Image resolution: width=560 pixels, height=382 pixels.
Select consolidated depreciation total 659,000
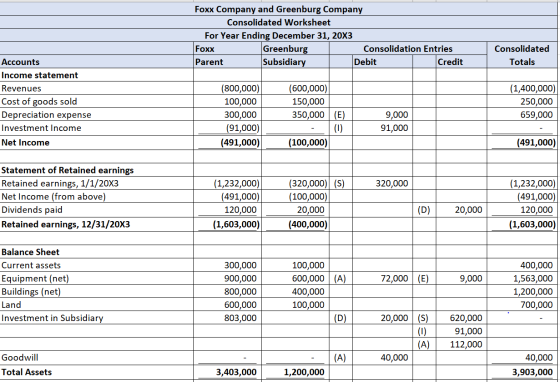point(536,115)
